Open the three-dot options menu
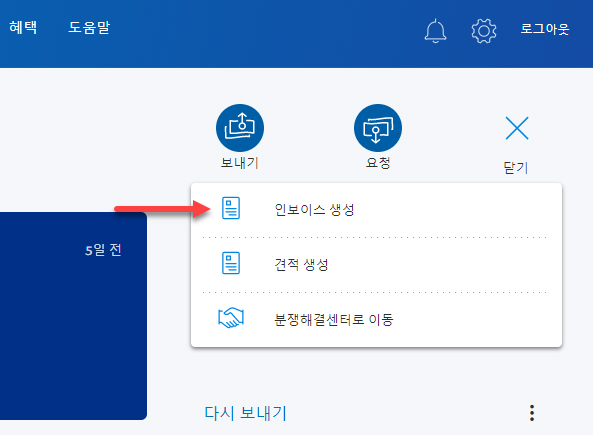 click(532, 413)
